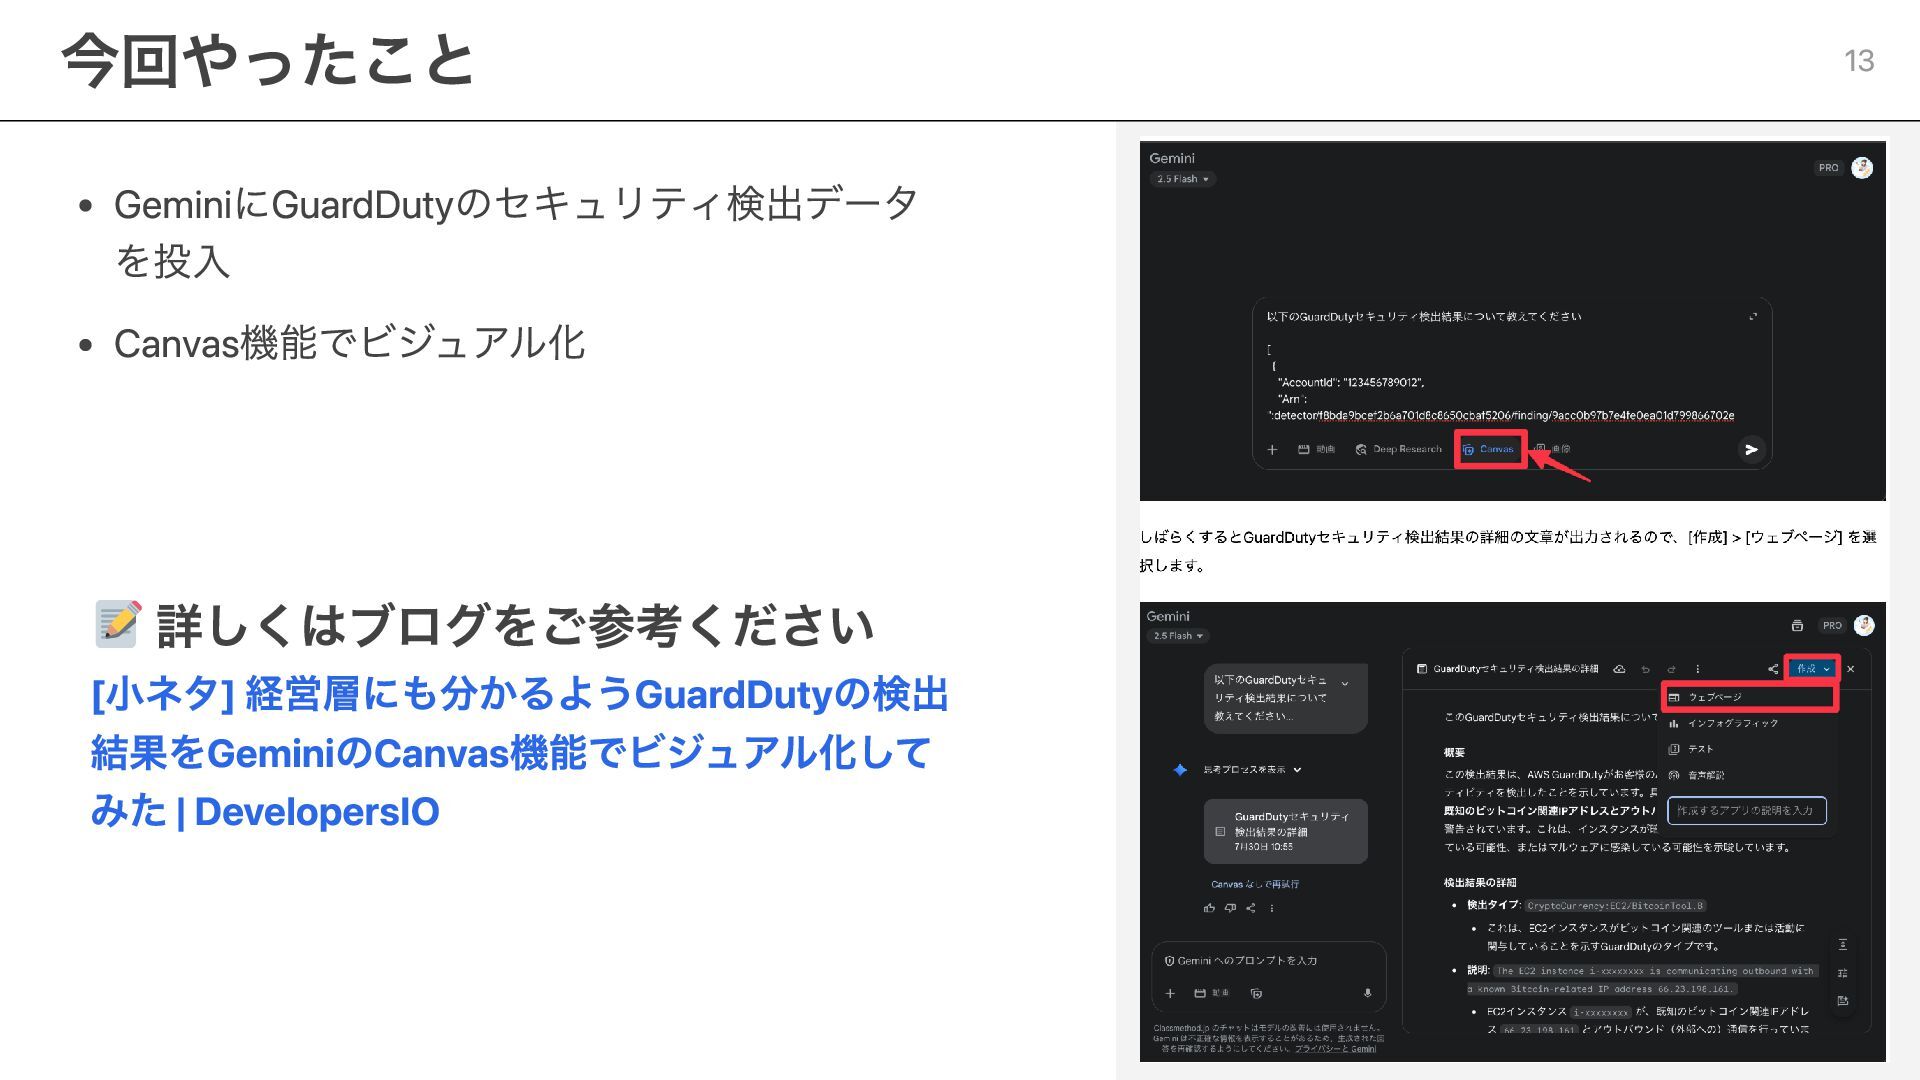Click the middle adjust icon in canvas side toolbar
Screen dimensions: 1920x1080
pyautogui.click(x=1842, y=972)
